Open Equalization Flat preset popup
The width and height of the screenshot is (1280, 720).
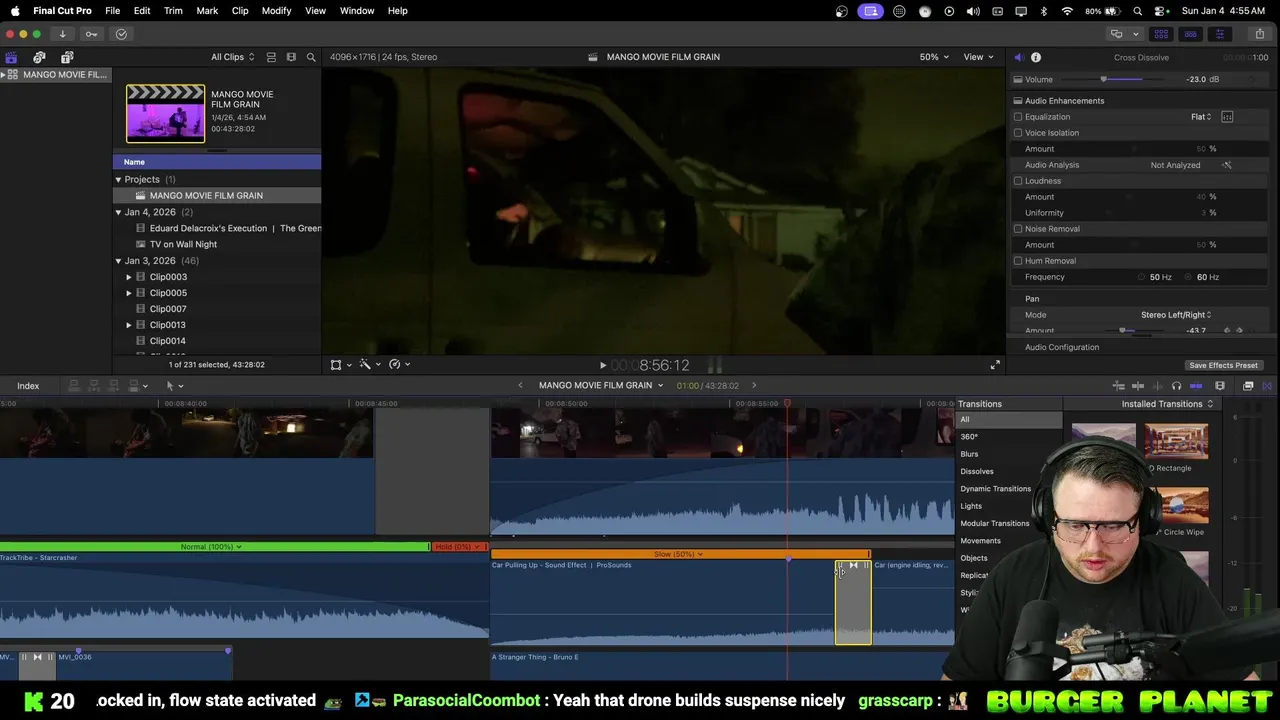tap(1201, 117)
